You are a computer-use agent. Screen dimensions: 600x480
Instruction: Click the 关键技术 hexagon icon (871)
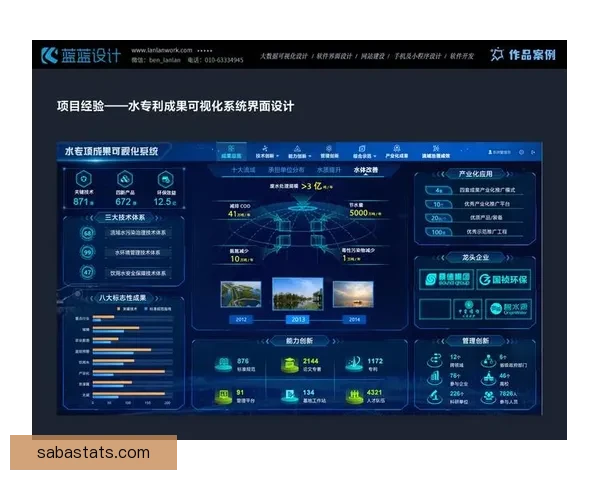[x=84, y=179]
